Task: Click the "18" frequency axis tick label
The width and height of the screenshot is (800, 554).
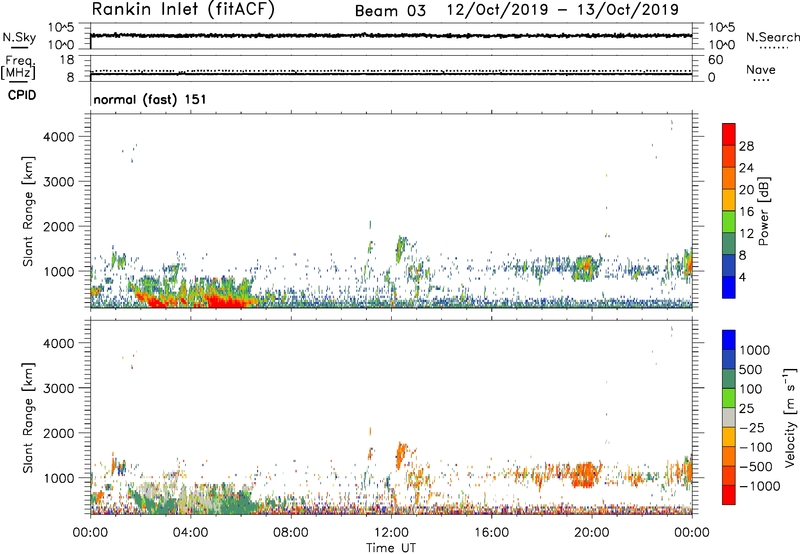Action: [67, 60]
